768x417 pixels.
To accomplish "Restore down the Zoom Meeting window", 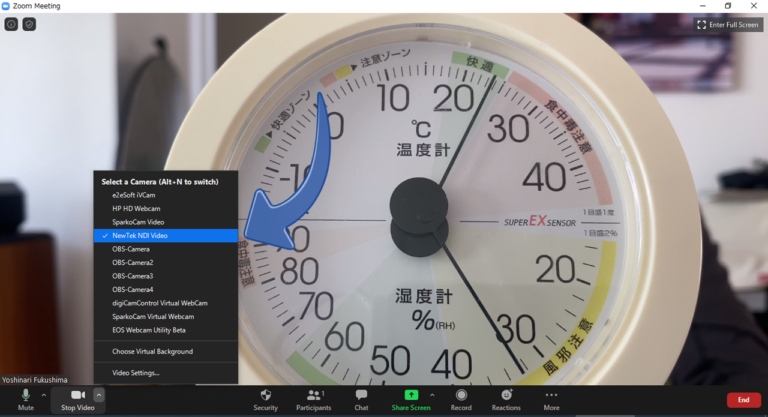I will pos(728,6).
